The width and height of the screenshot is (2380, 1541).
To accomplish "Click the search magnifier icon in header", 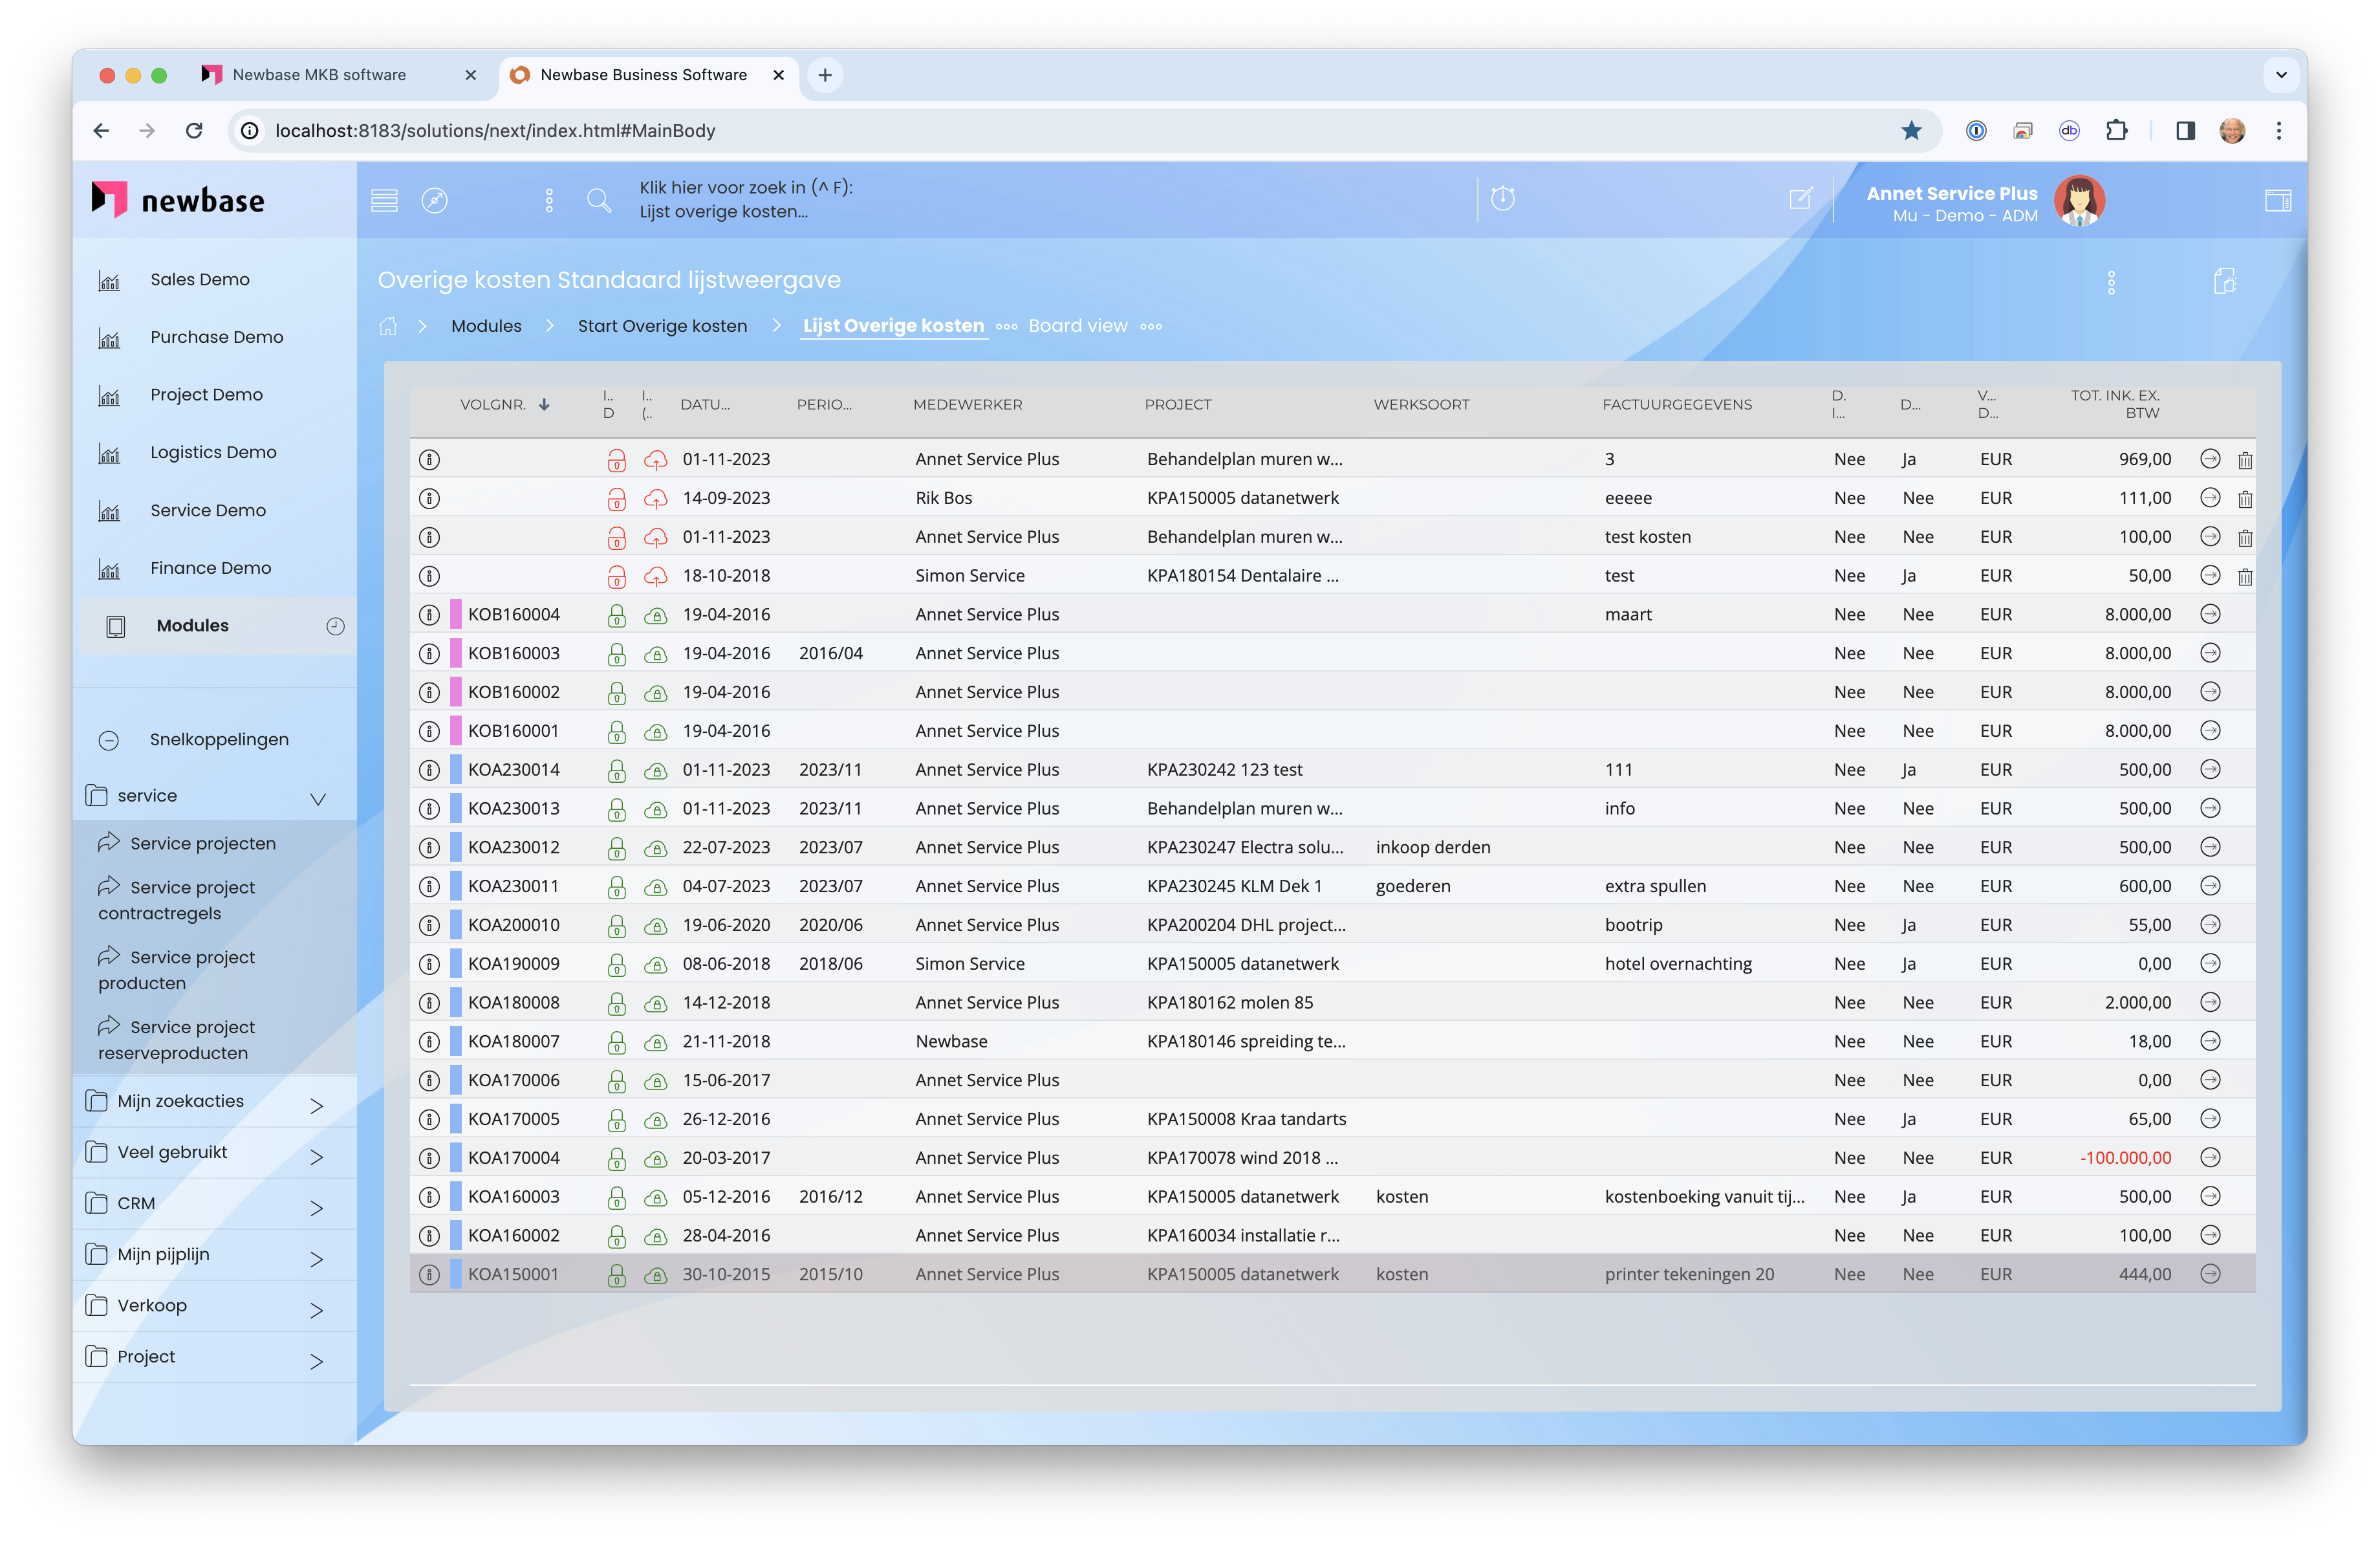I will pyautogui.click(x=599, y=200).
